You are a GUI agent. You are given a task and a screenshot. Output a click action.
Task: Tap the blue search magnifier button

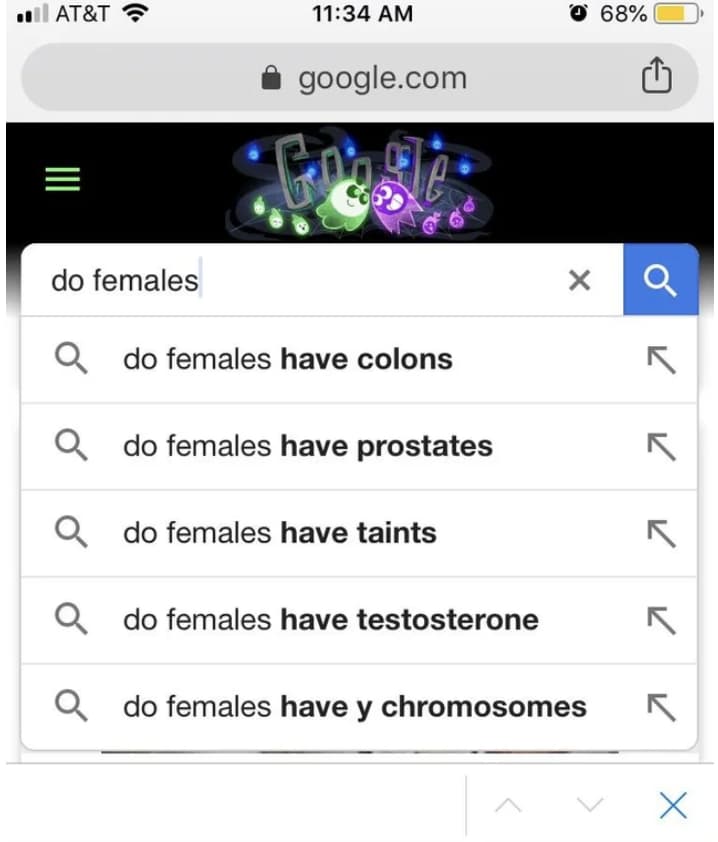(x=660, y=280)
